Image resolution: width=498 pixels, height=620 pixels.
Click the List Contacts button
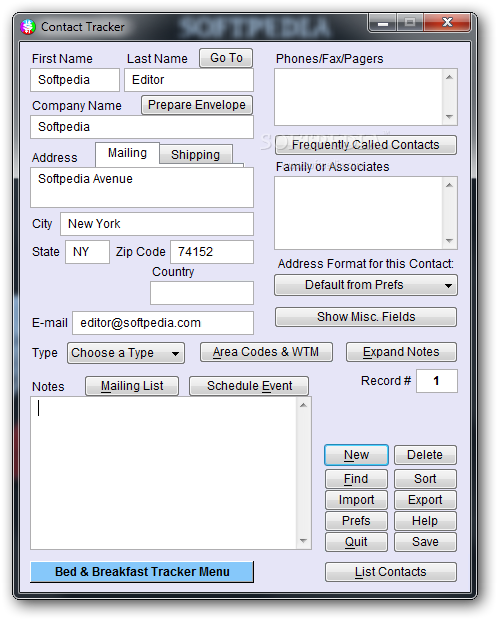coord(391,572)
